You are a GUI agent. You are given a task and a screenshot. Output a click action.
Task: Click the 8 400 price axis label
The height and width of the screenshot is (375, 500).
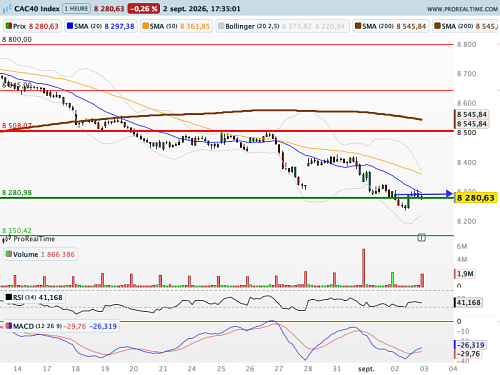(x=466, y=162)
